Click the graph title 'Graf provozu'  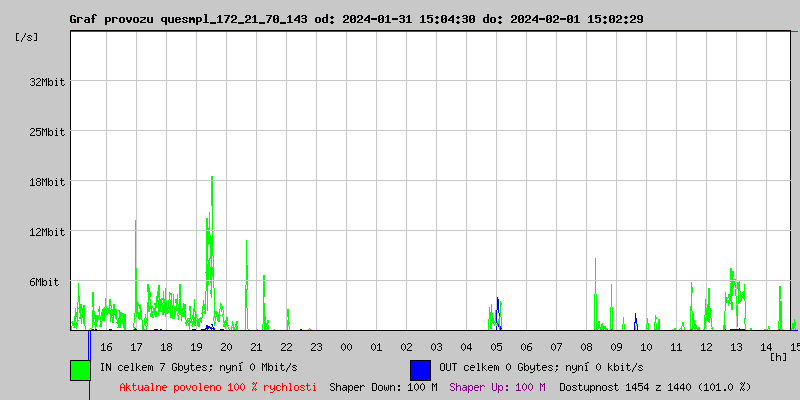coord(110,19)
